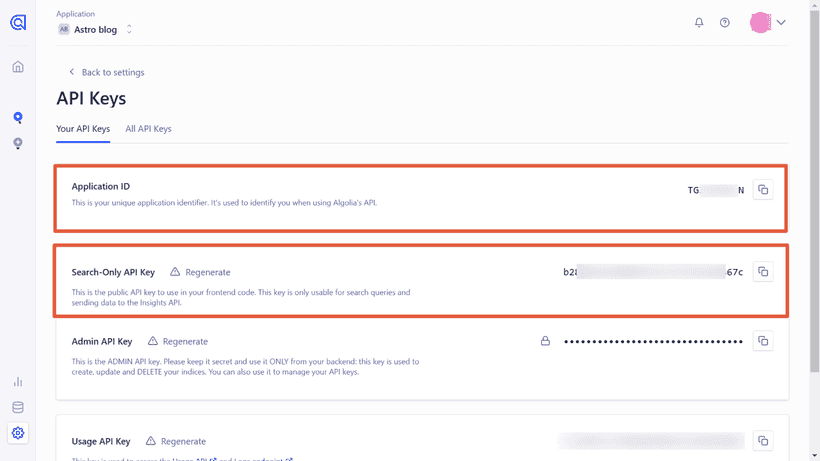
Task: Copy the Search-Only API Key
Action: pyautogui.click(x=763, y=272)
